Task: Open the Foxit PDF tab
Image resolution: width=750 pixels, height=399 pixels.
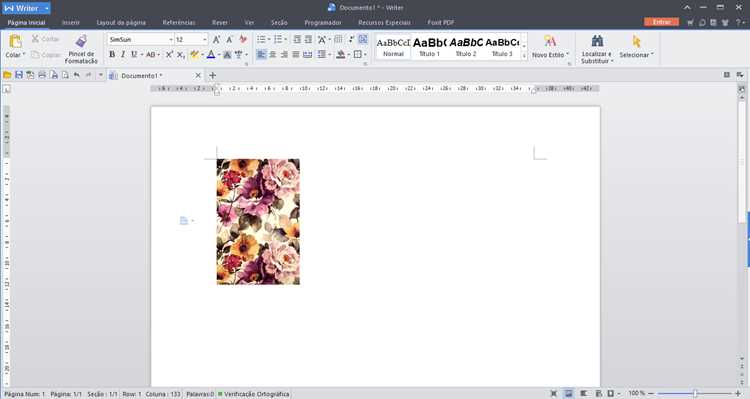Action: (x=441, y=22)
